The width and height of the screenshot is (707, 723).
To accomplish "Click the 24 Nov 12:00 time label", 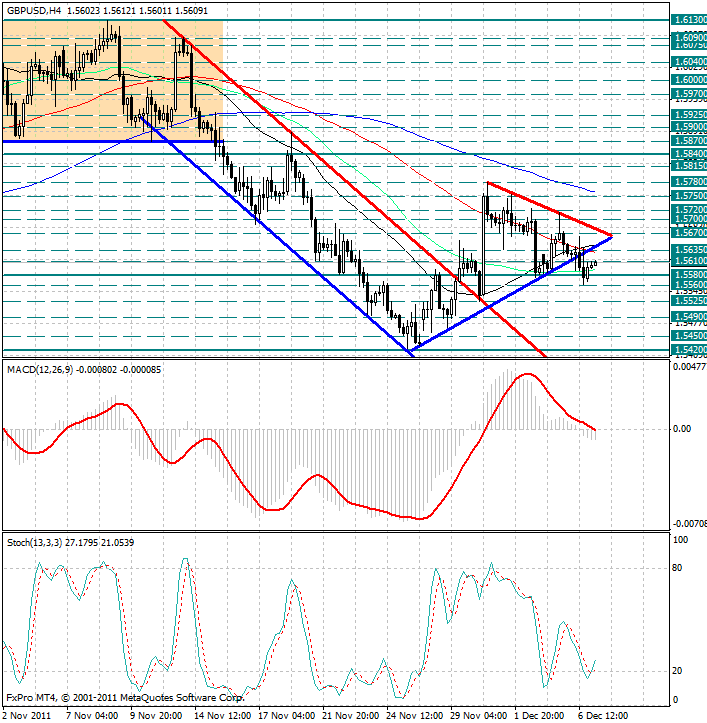I will pos(415,716).
